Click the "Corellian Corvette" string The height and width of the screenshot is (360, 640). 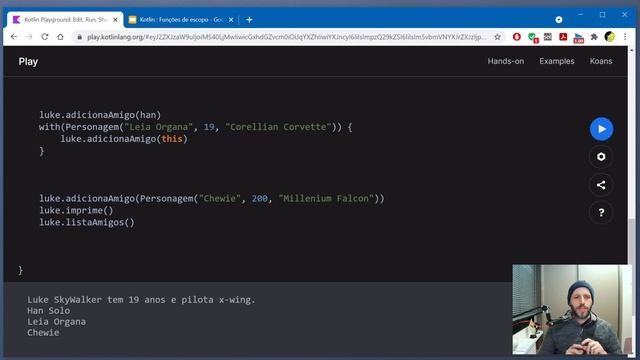(x=278, y=127)
